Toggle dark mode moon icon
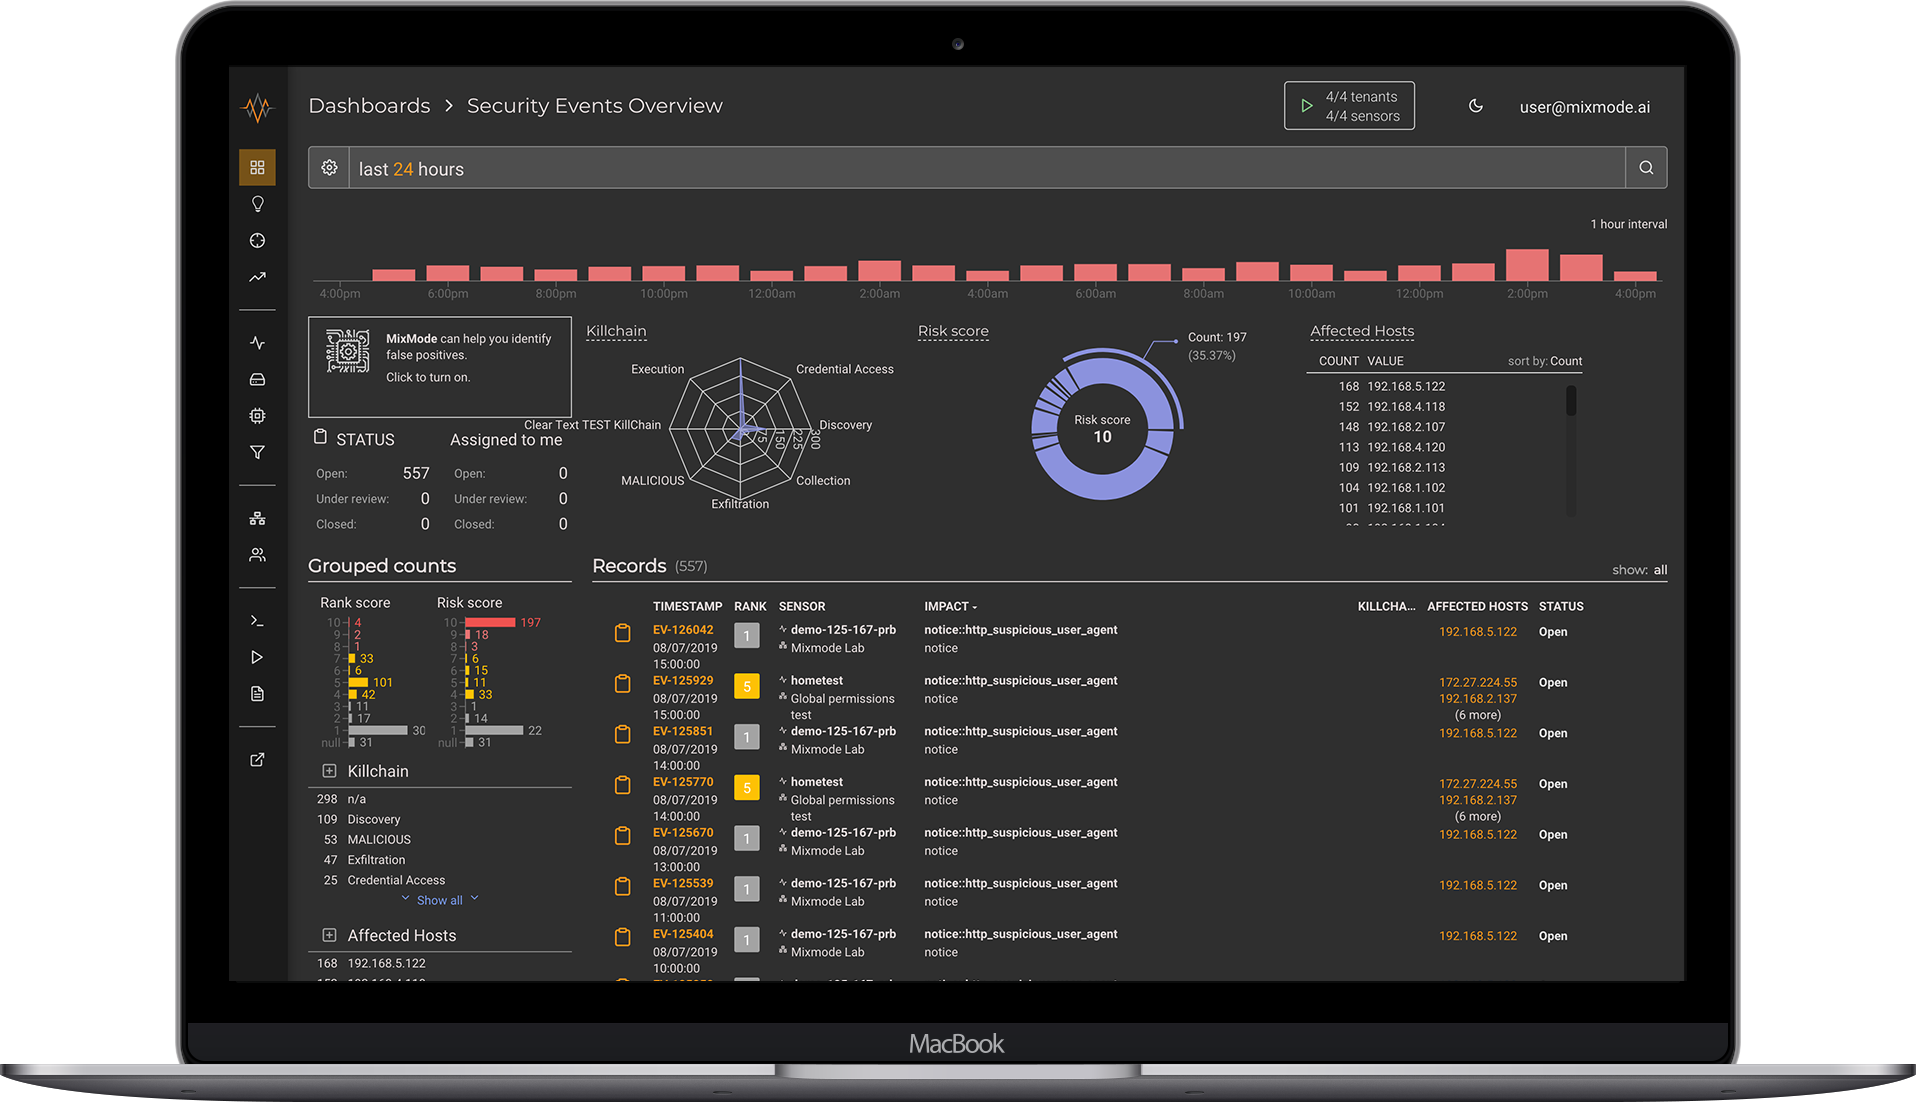Screen dimensions: 1916x1102 (1475, 106)
